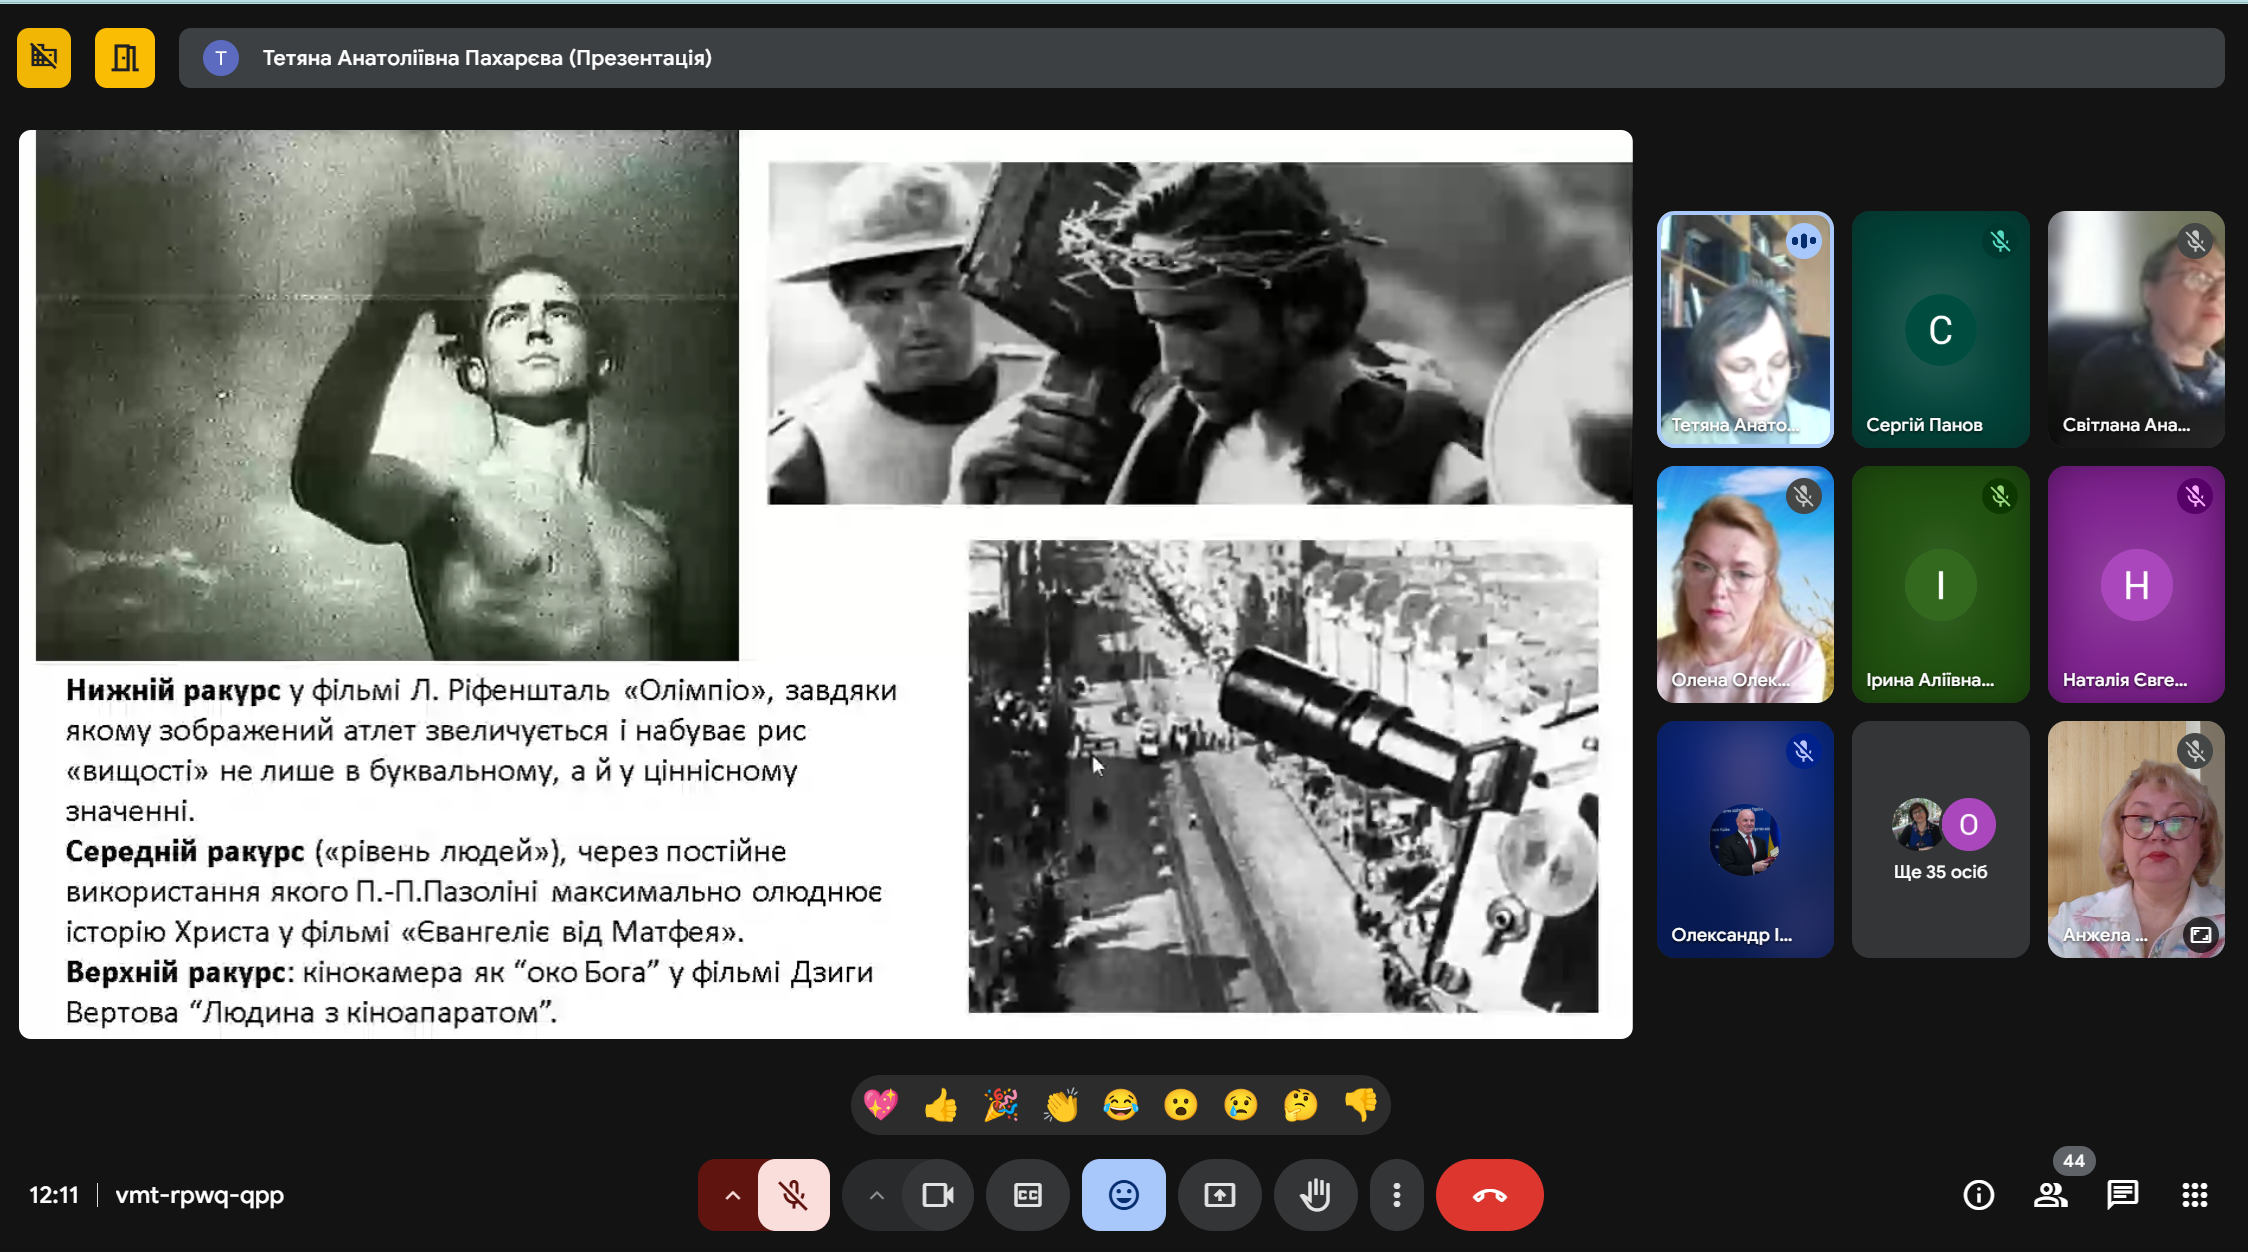
Task: Send the laughing face reaction
Action: (x=1121, y=1105)
